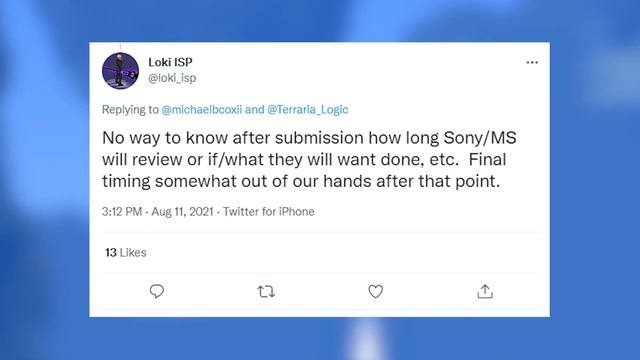Visit the @michaelbcoxii mention link

pos(202,109)
